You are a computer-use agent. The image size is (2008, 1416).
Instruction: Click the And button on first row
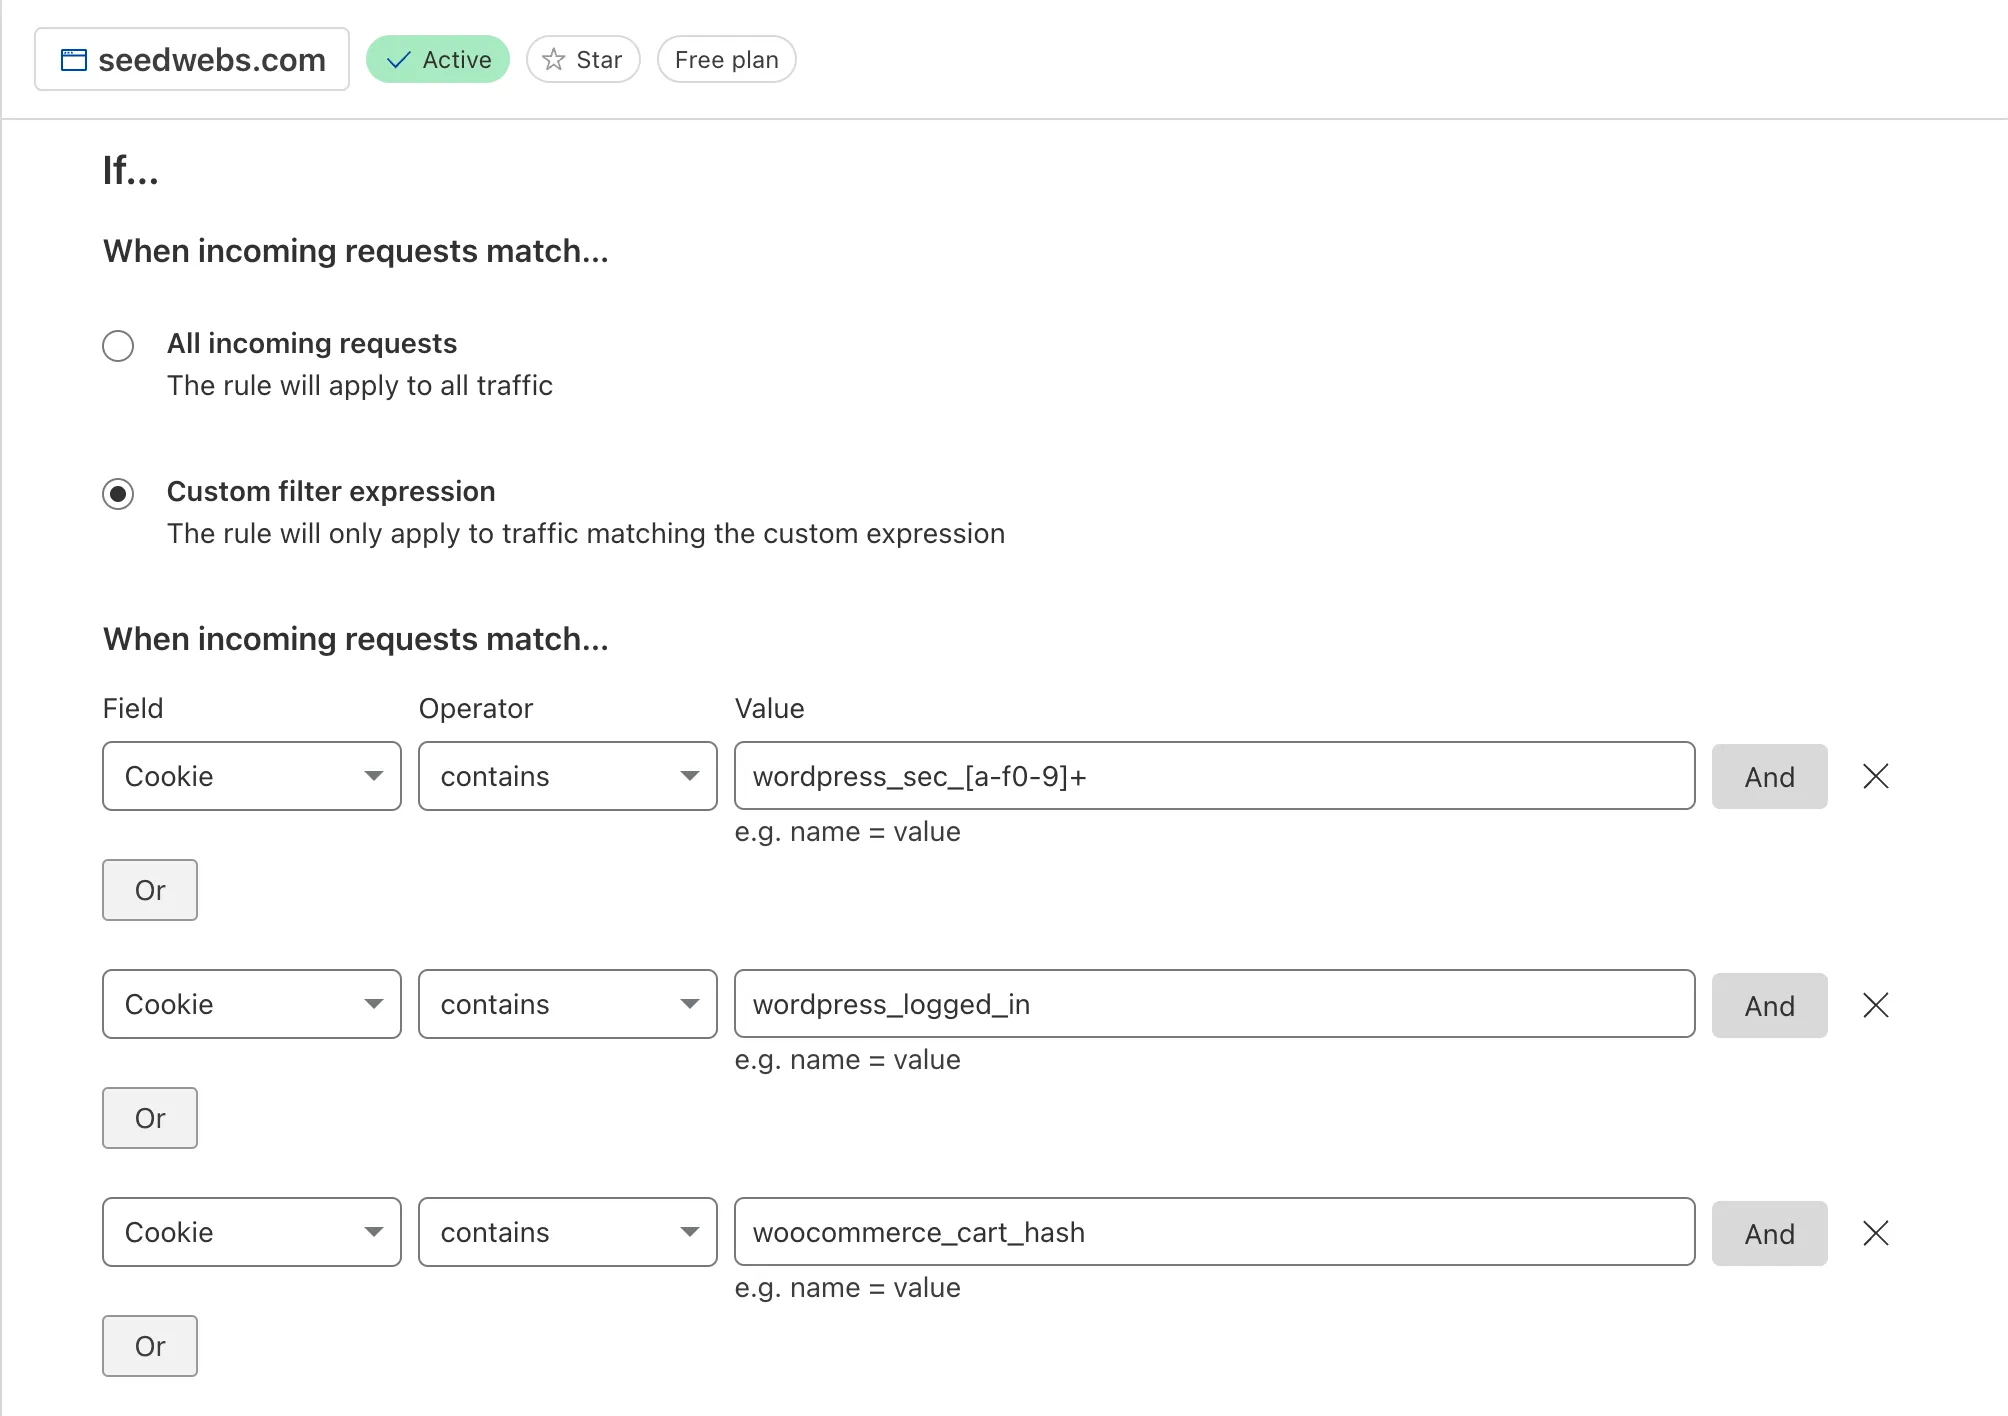[x=1769, y=777]
